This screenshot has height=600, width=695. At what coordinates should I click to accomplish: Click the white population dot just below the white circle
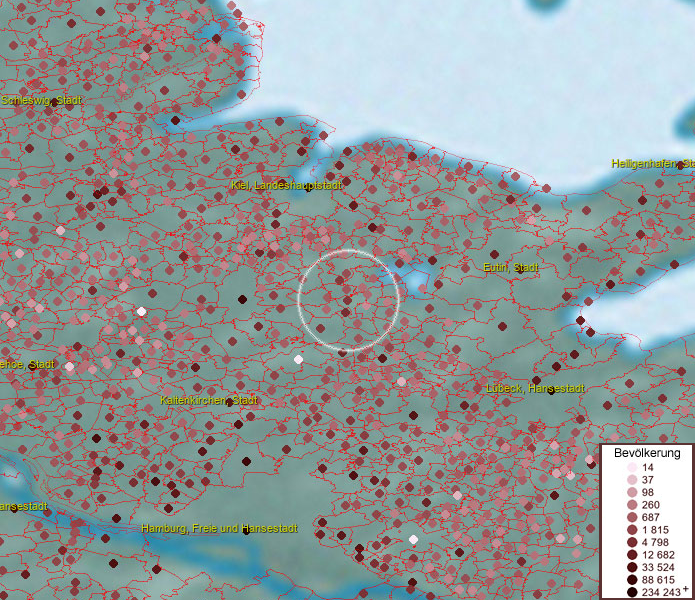[298, 359]
